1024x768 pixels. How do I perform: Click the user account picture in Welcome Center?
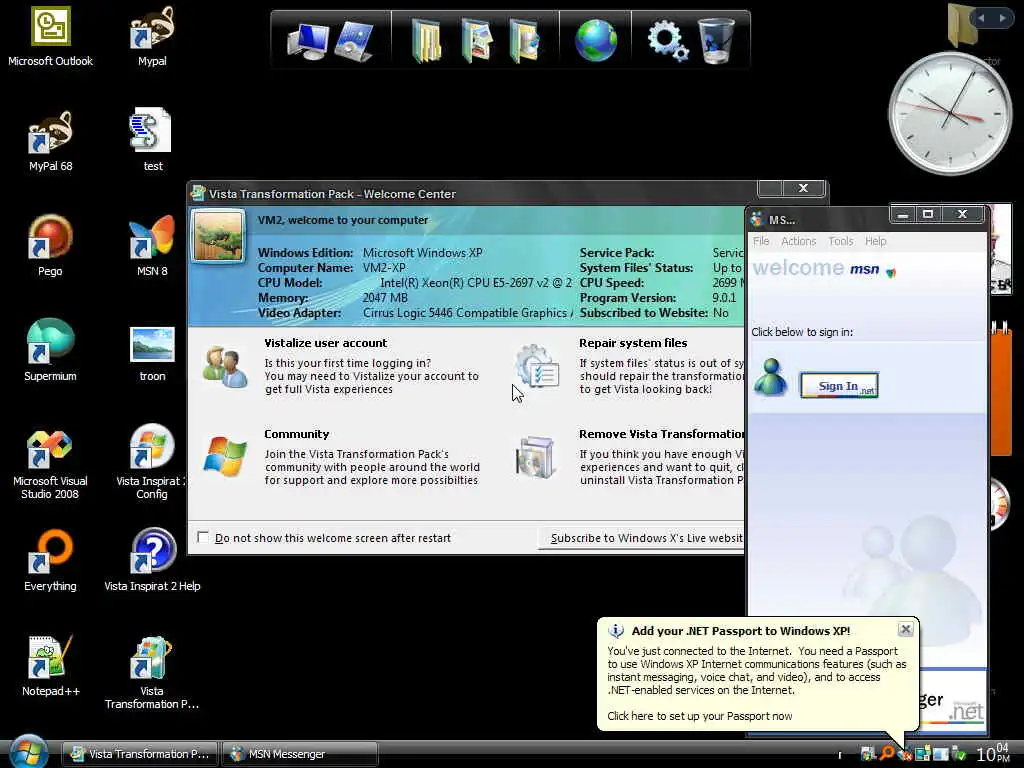coord(219,236)
